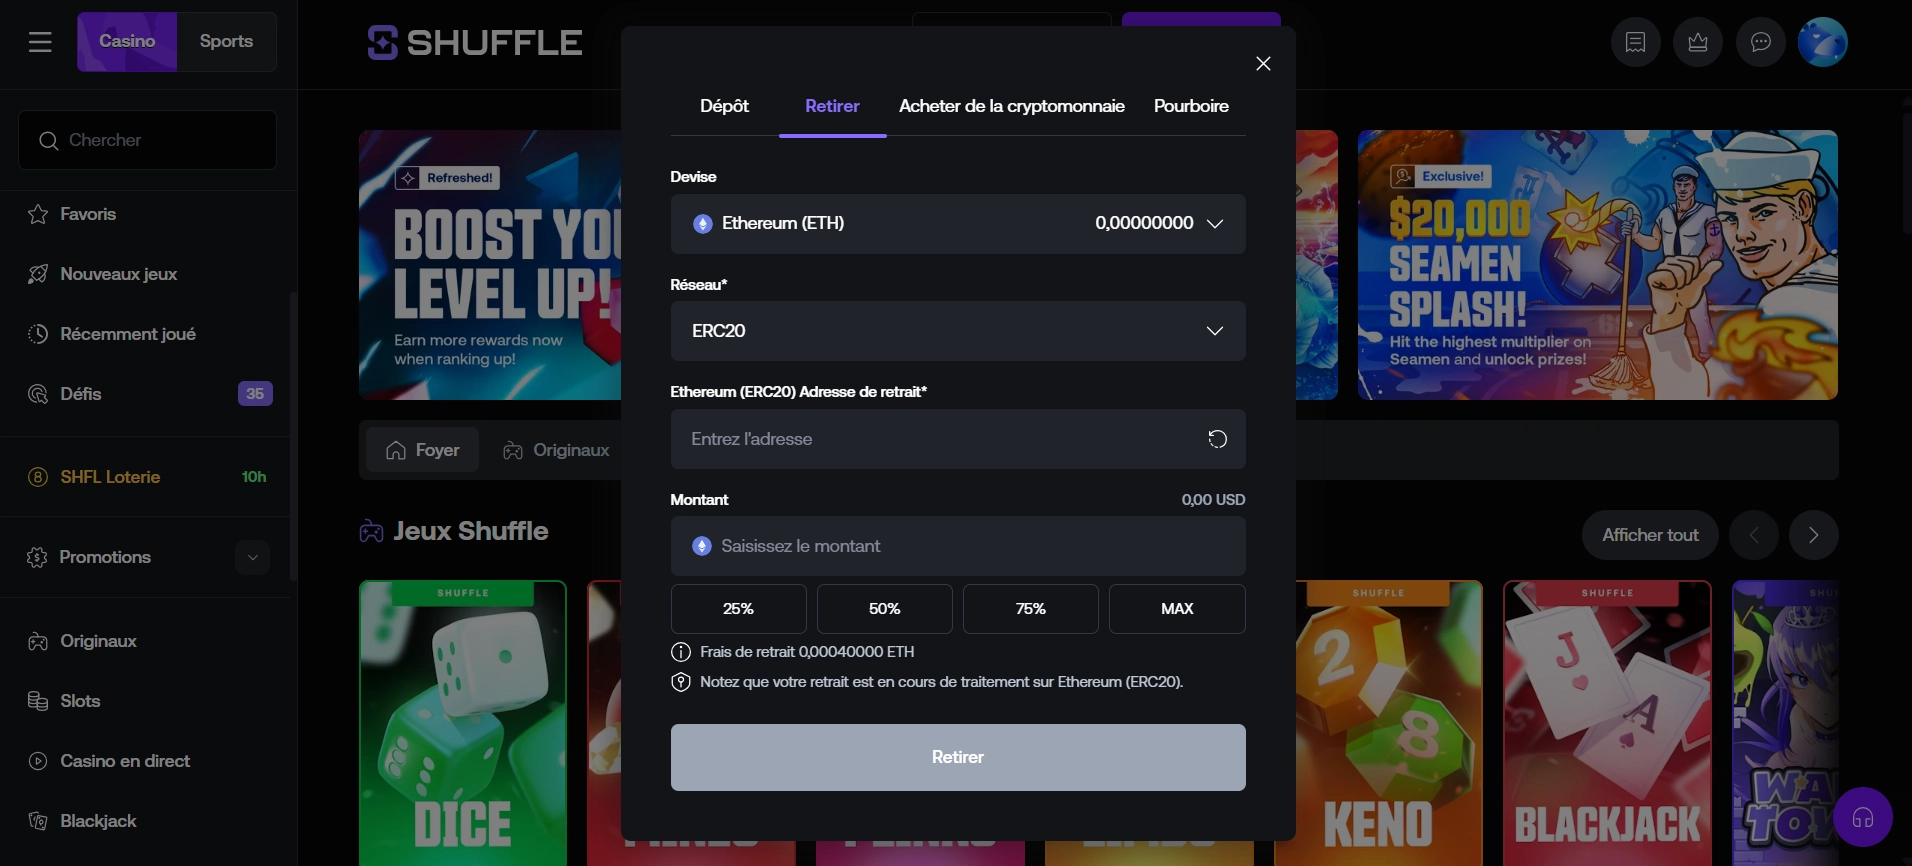Image resolution: width=1912 pixels, height=866 pixels.
Task: Click the Jeux Shuffle section heading
Action: click(470, 531)
